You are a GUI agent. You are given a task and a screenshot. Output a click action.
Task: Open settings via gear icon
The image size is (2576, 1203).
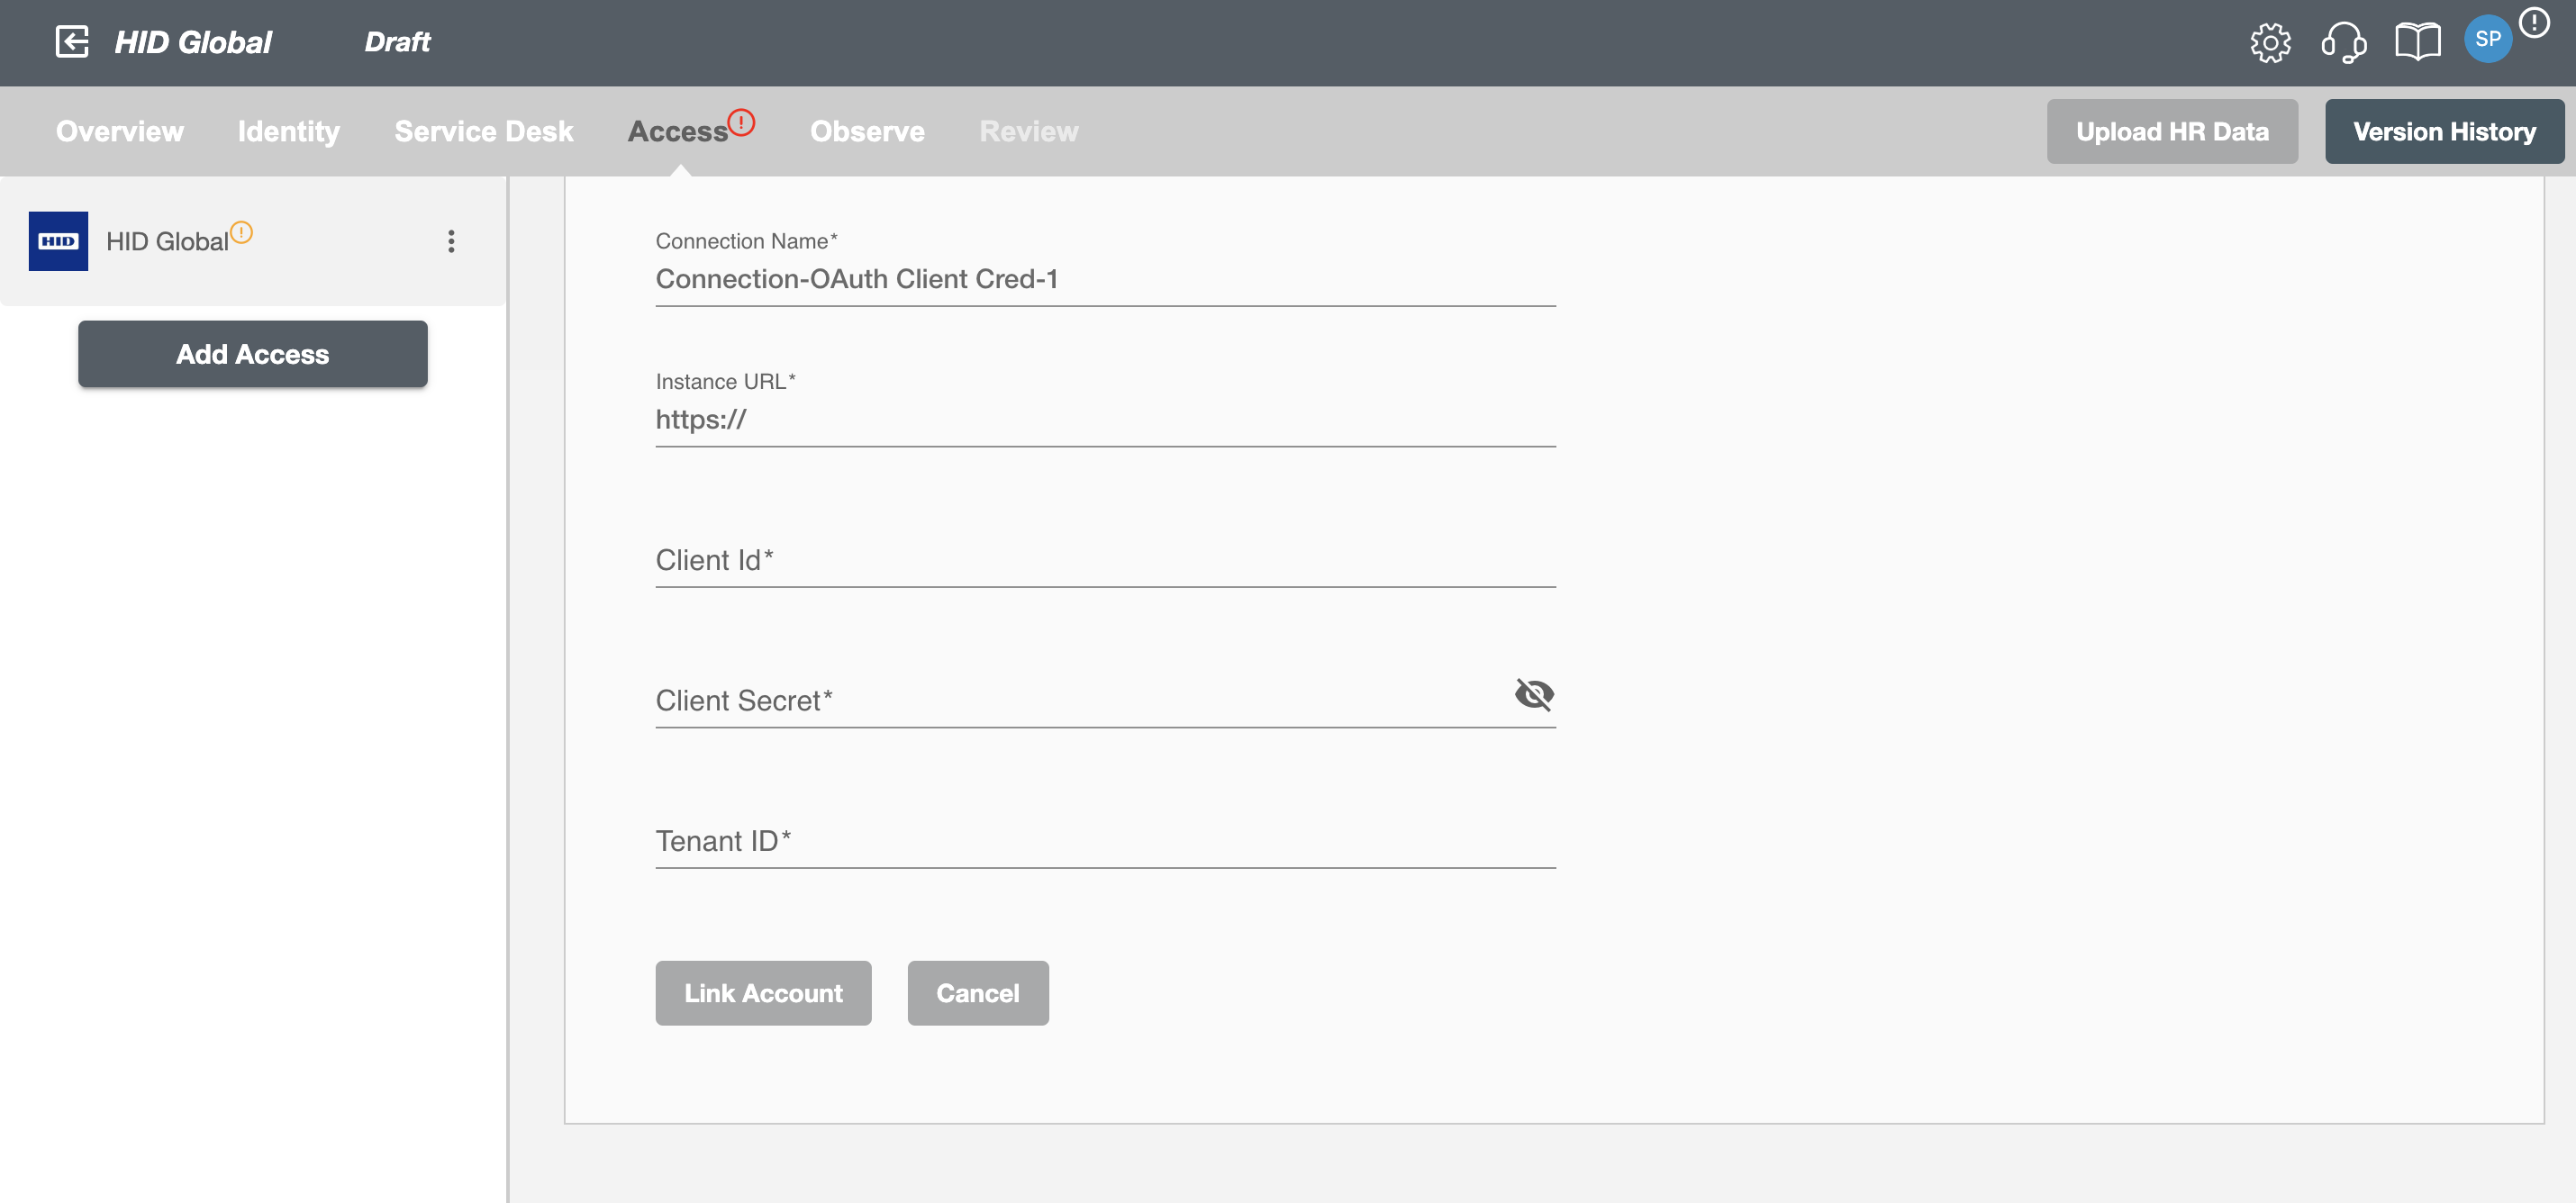point(2273,41)
